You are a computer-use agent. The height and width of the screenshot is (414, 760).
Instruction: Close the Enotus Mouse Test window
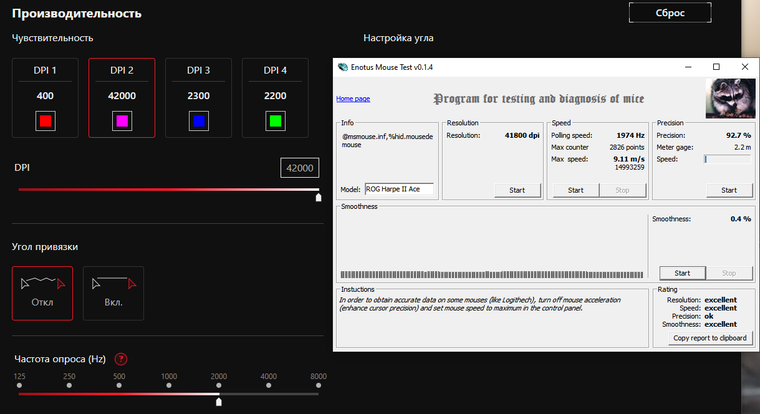coord(745,67)
